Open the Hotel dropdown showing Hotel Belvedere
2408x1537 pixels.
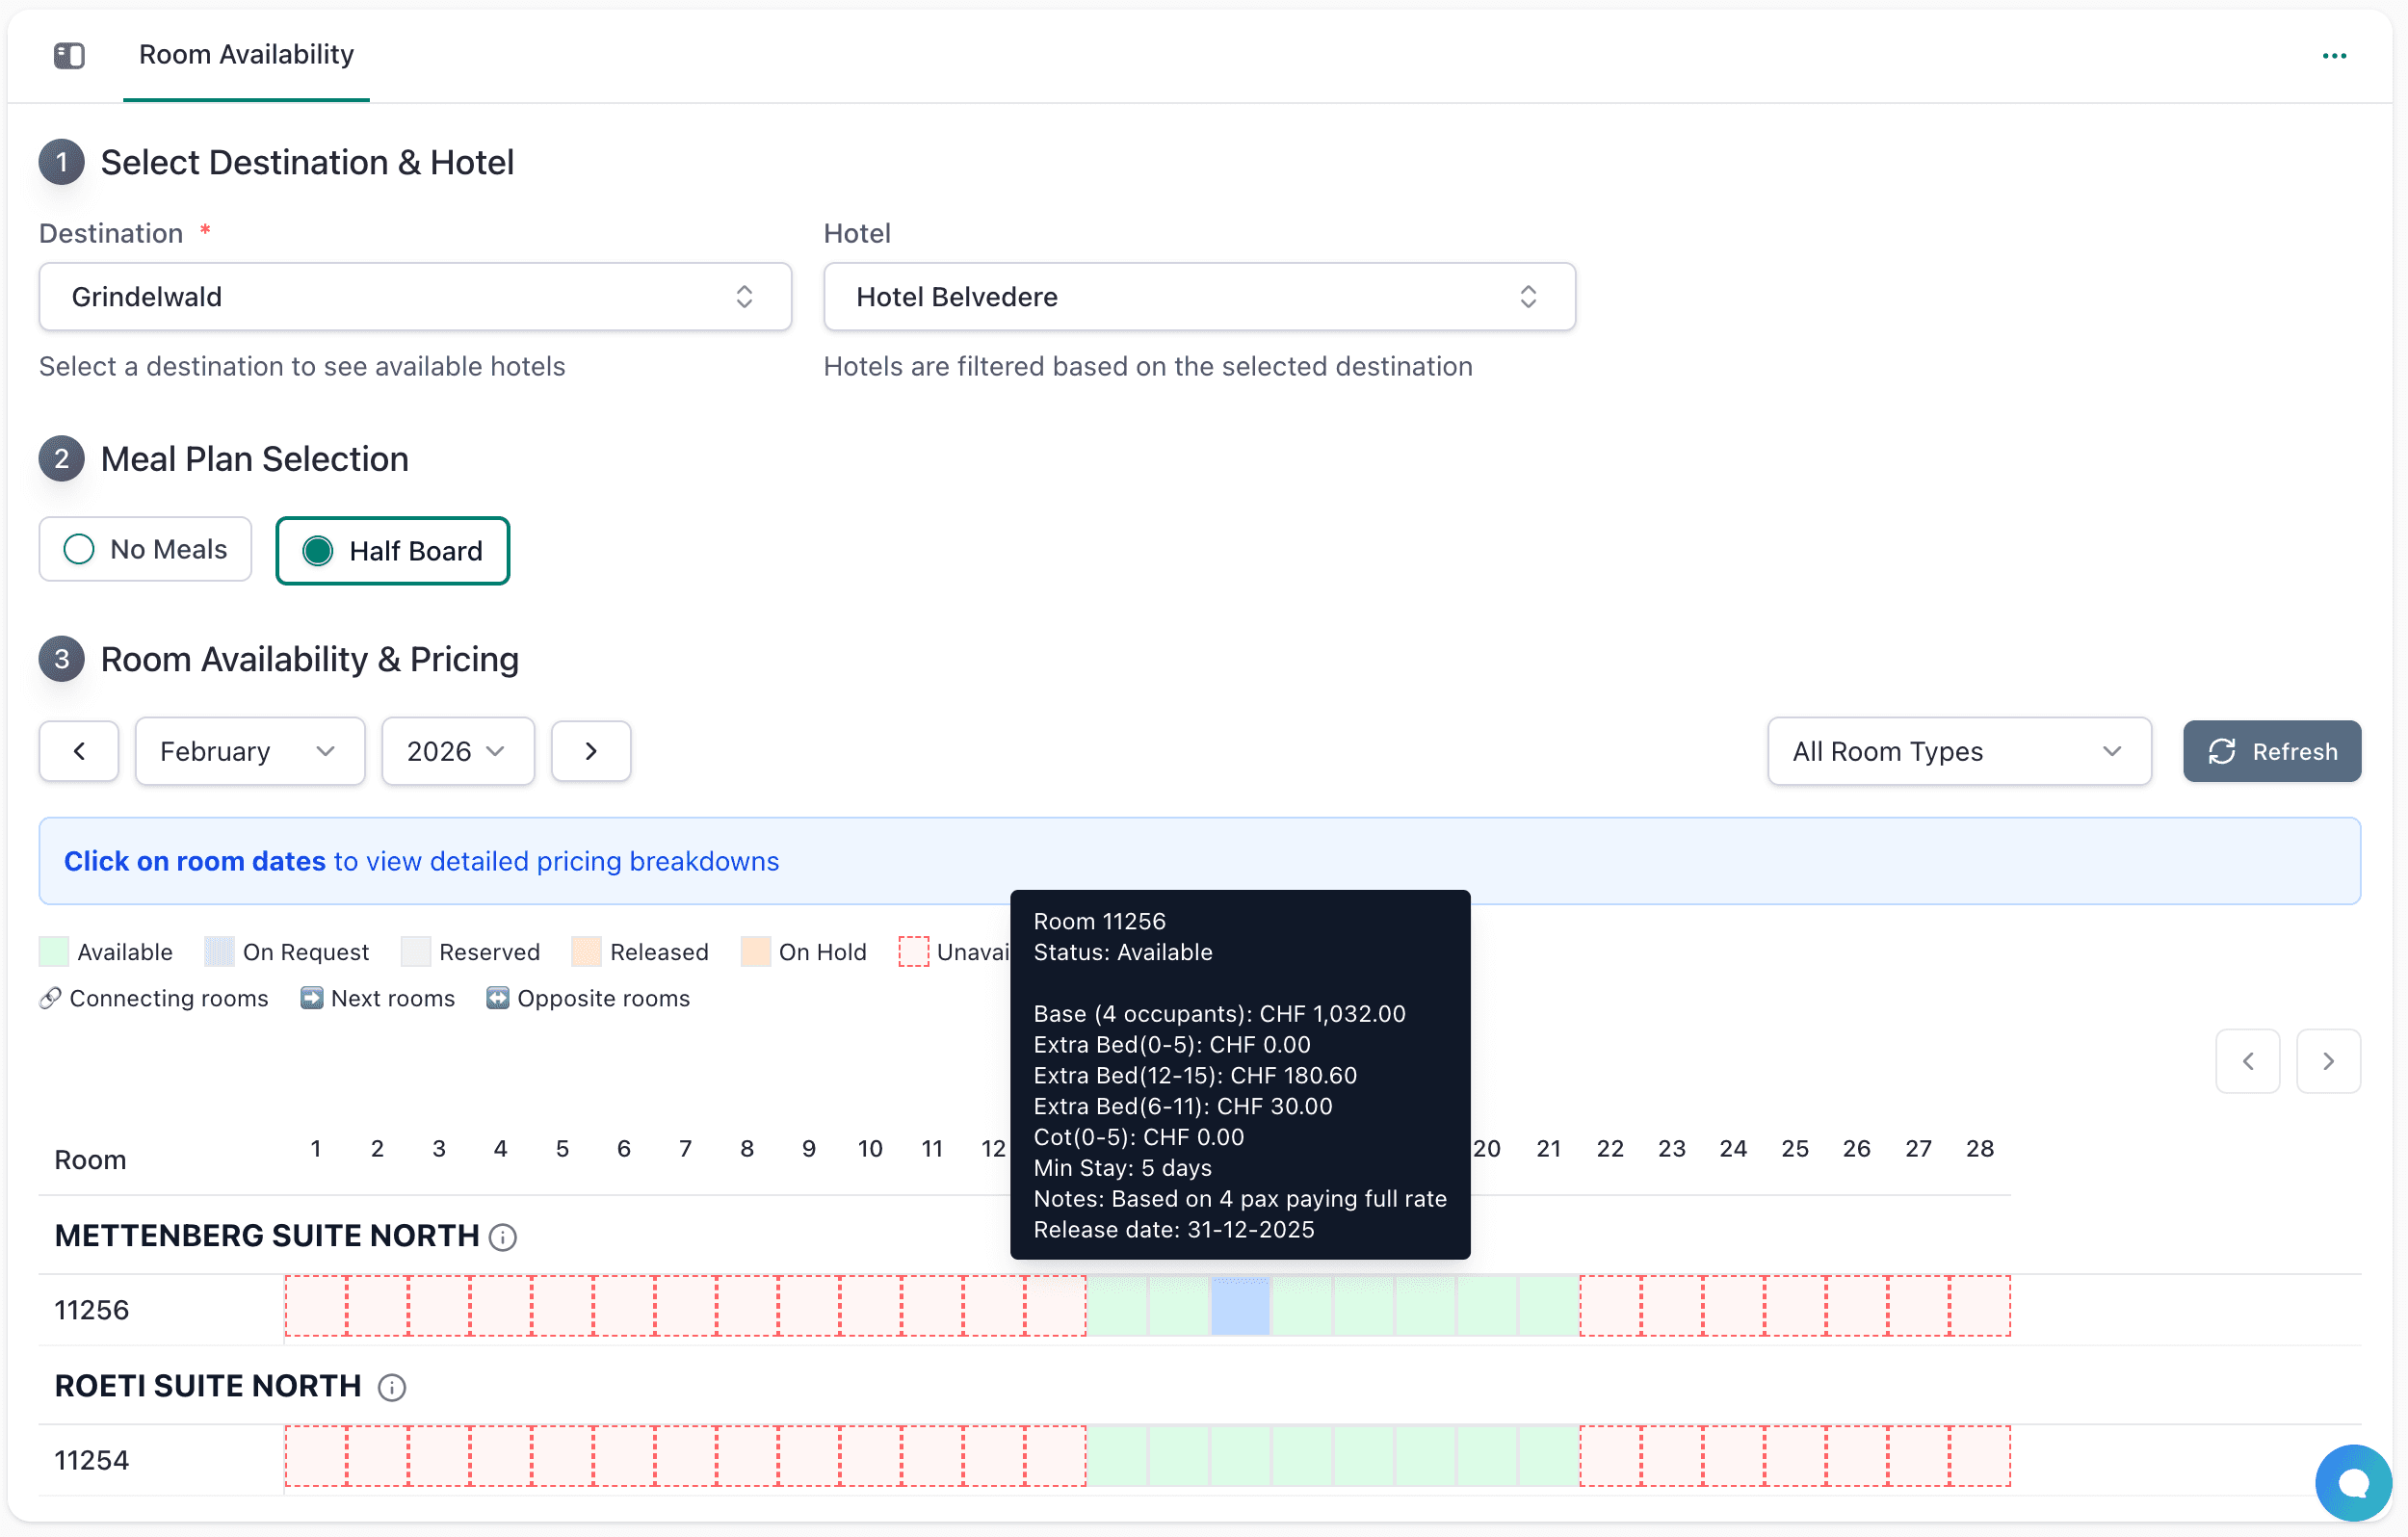(x=1199, y=297)
